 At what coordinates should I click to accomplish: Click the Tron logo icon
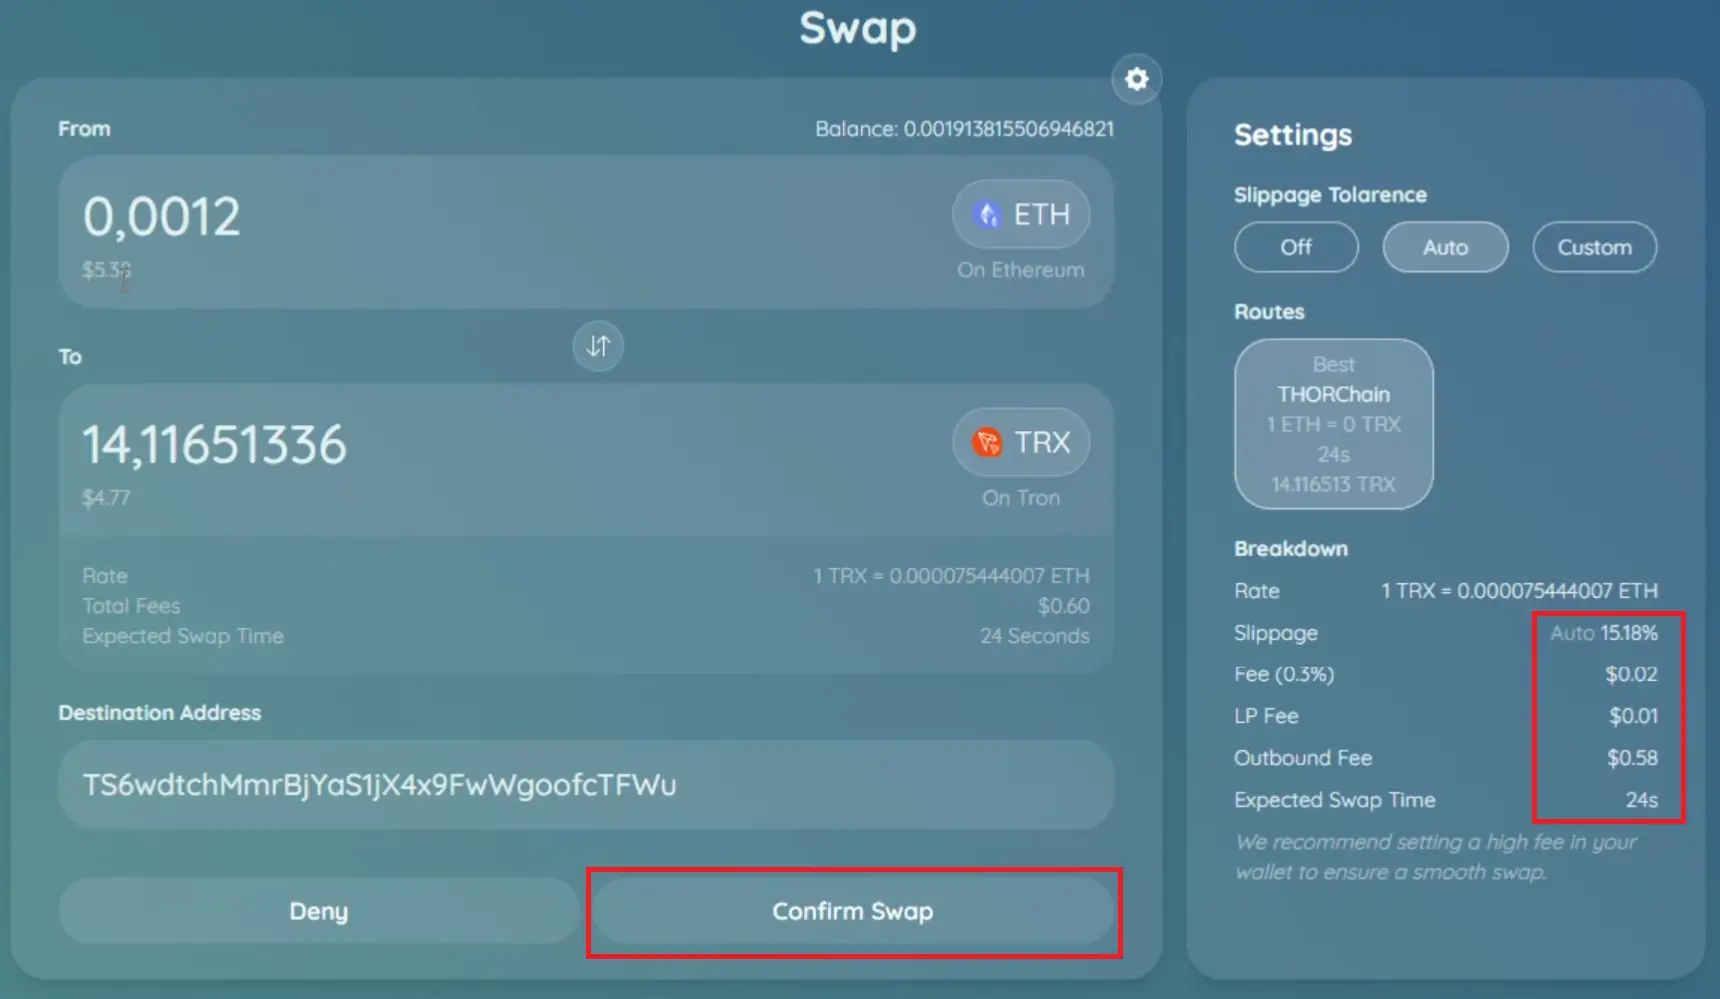987,442
